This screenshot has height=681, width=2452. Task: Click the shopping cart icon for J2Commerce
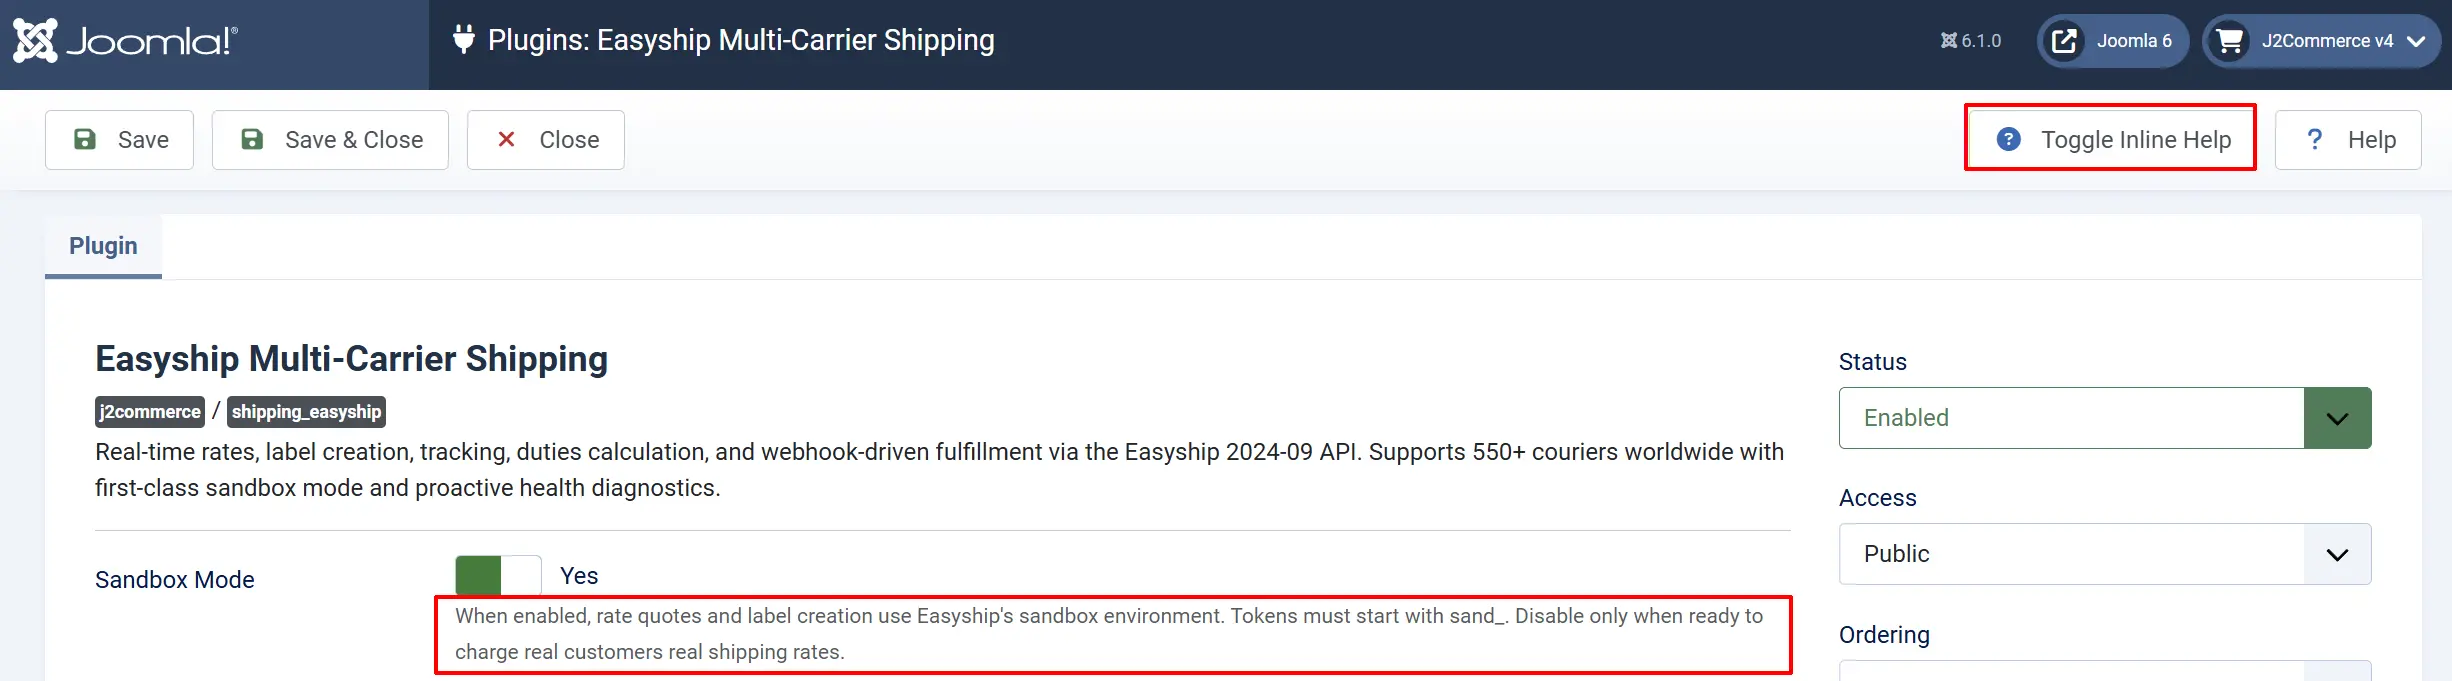click(x=2229, y=41)
